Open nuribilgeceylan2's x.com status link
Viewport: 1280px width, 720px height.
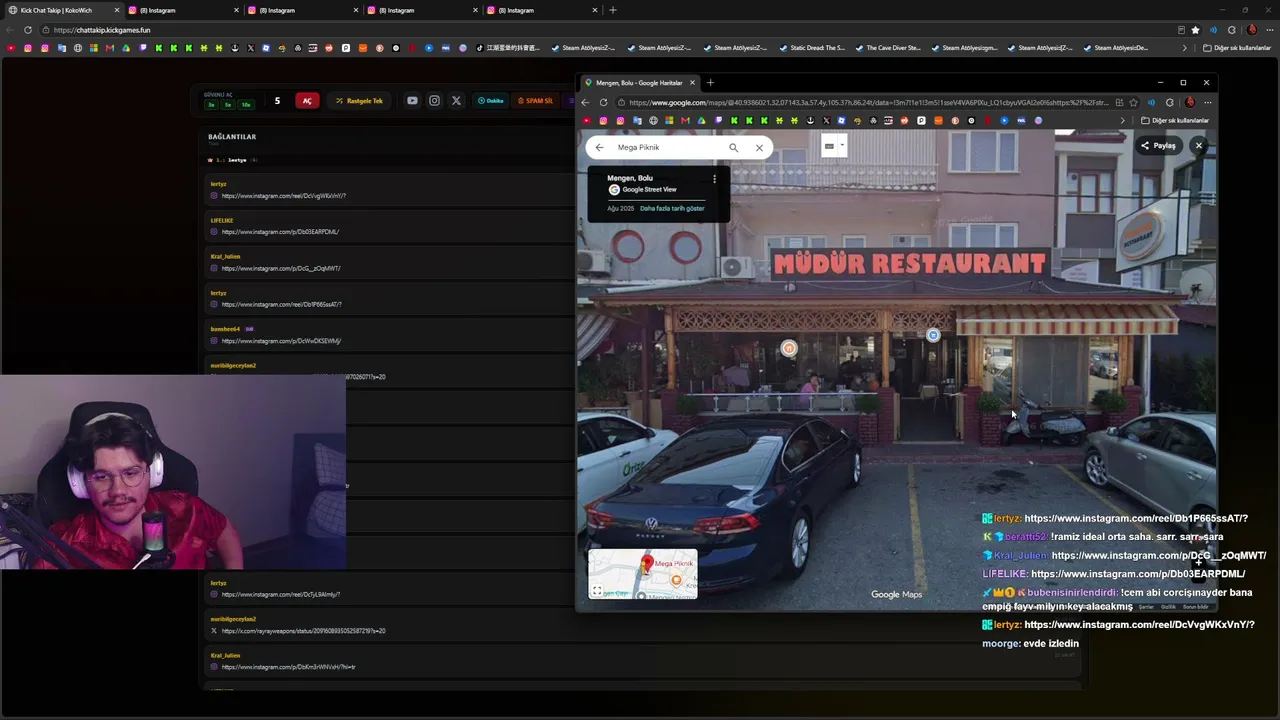[x=304, y=631]
